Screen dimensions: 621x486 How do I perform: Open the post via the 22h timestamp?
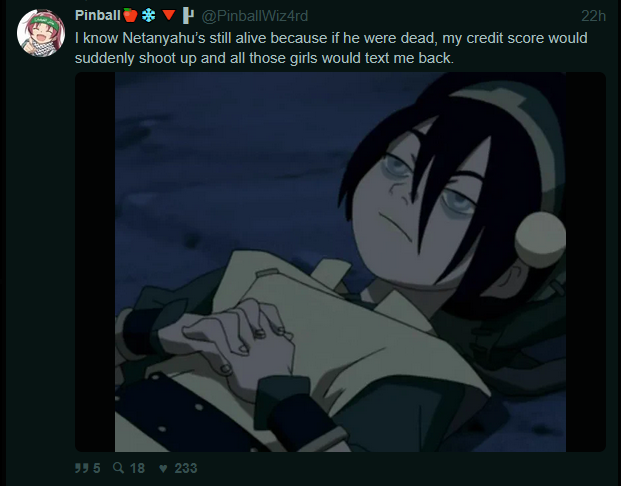(x=593, y=16)
